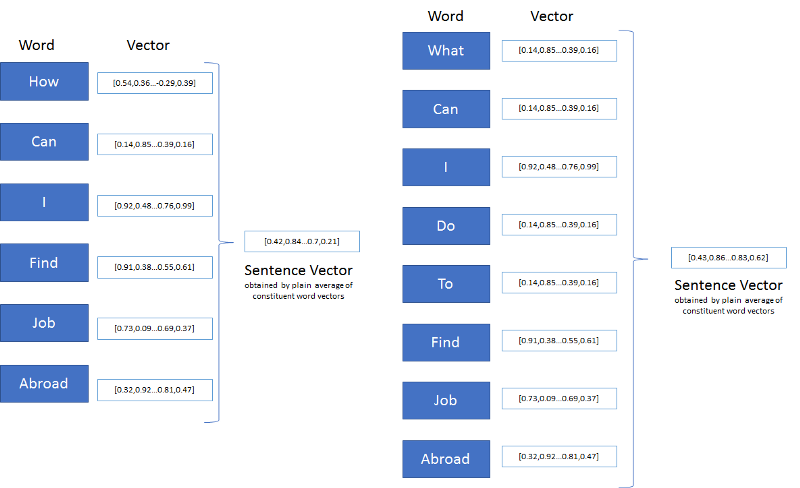800x488 pixels.
Task: Click the blue "How" word box
Action: coord(44,82)
